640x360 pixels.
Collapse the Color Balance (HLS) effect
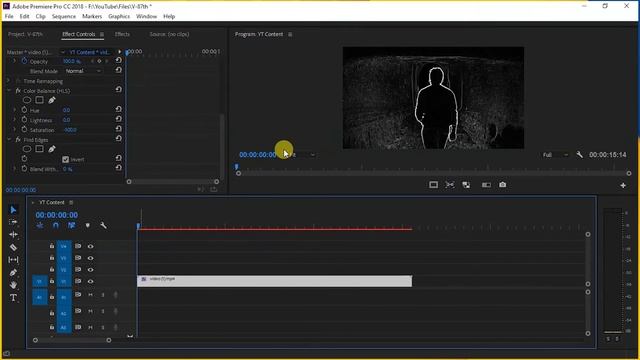click(x=9, y=91)
